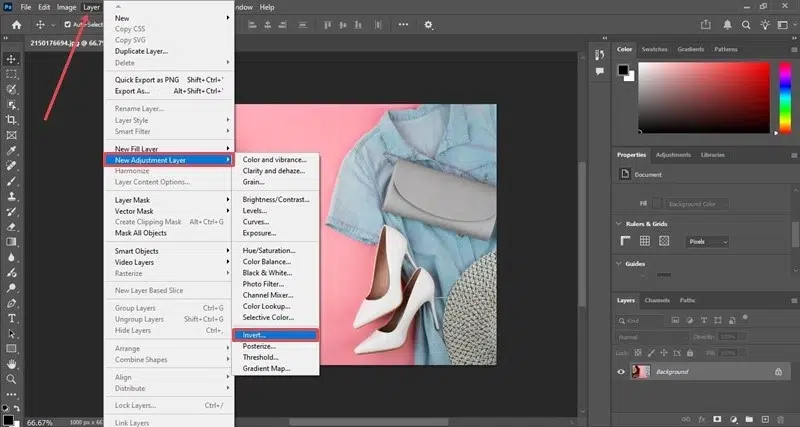The height and width of the screenshot is (427, 800).
Task: Select the Eyedropper tool
Action: tap(11, 150)
